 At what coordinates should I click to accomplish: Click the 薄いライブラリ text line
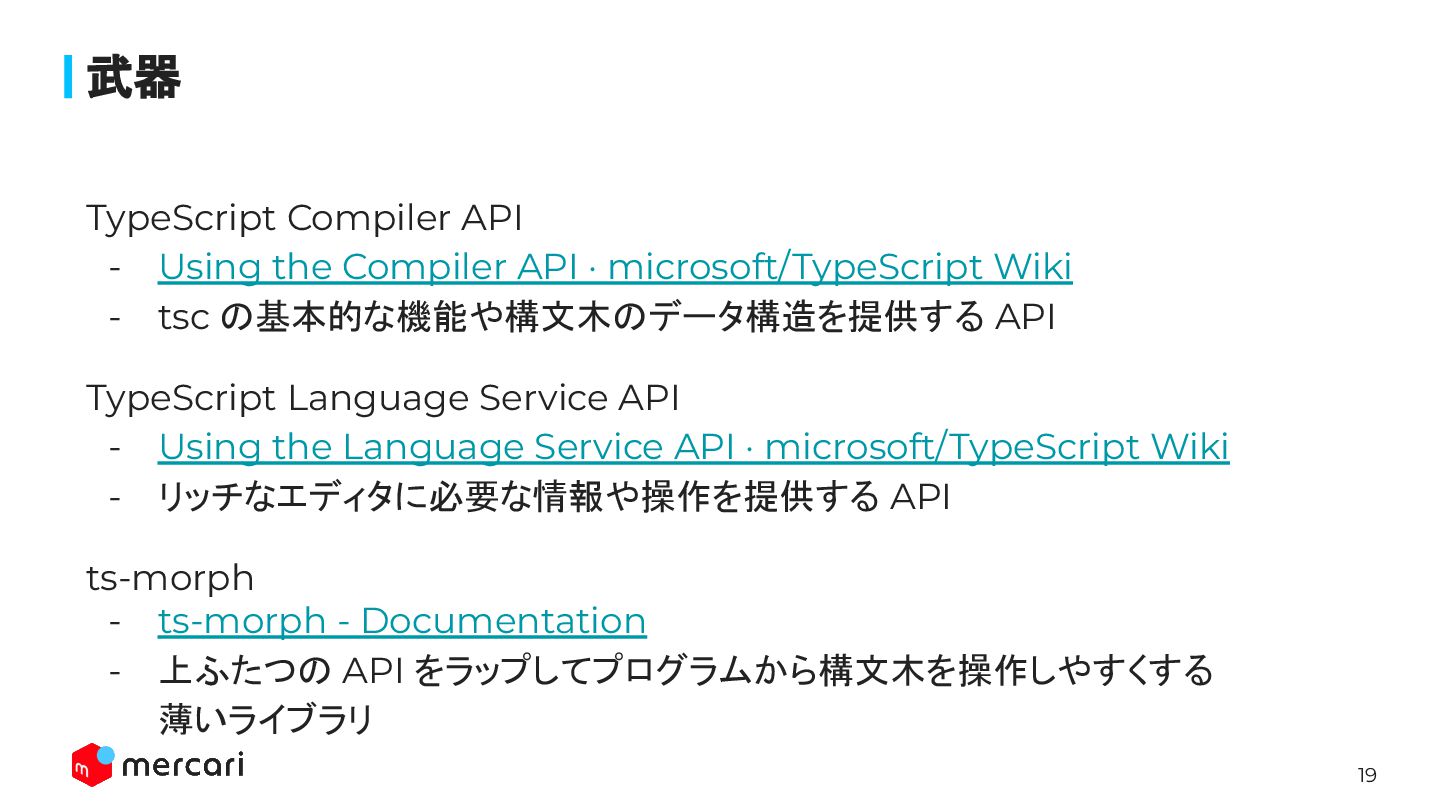point(266,719)
